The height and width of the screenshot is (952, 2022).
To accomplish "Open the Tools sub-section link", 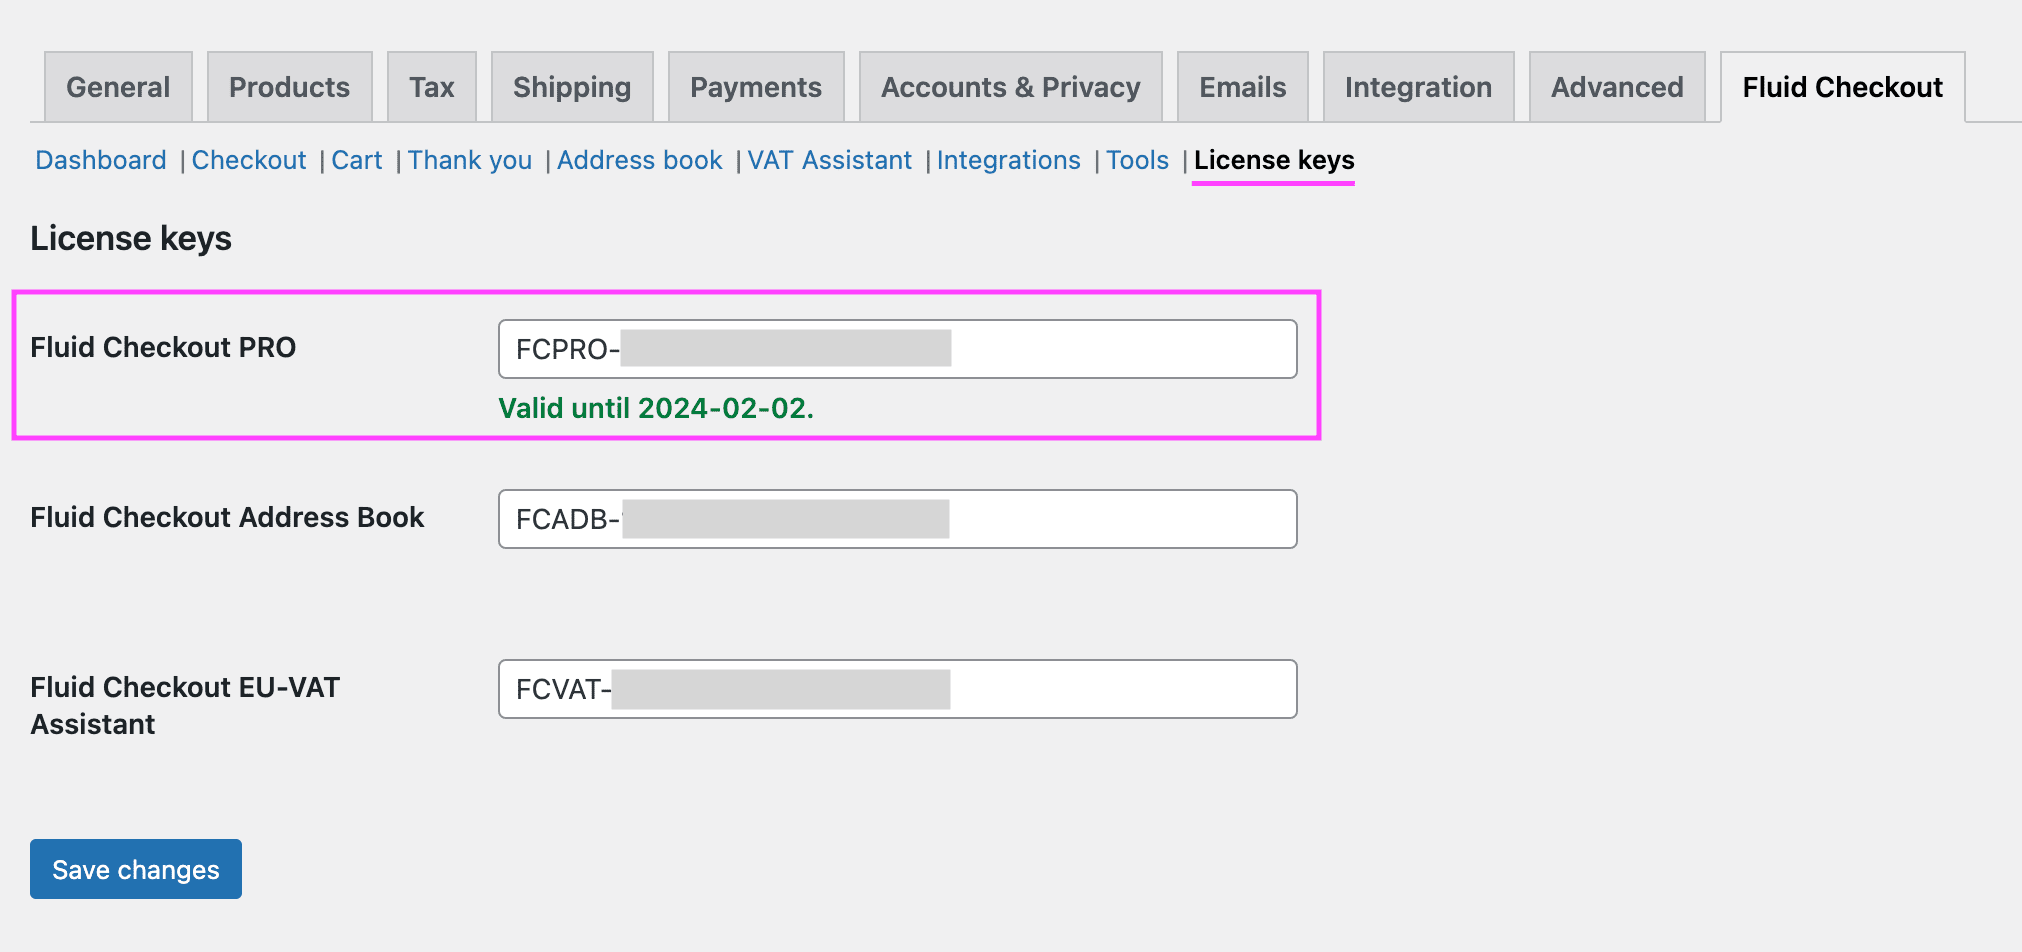I will click(1137, 161).
